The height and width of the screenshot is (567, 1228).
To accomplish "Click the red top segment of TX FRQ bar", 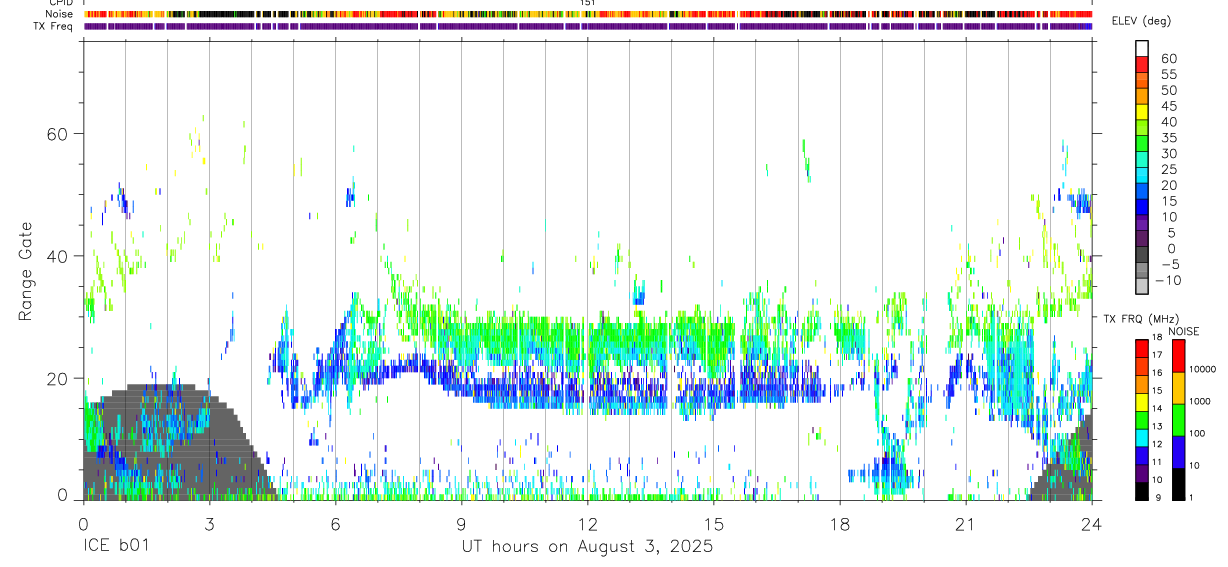I will point(1142,348).
